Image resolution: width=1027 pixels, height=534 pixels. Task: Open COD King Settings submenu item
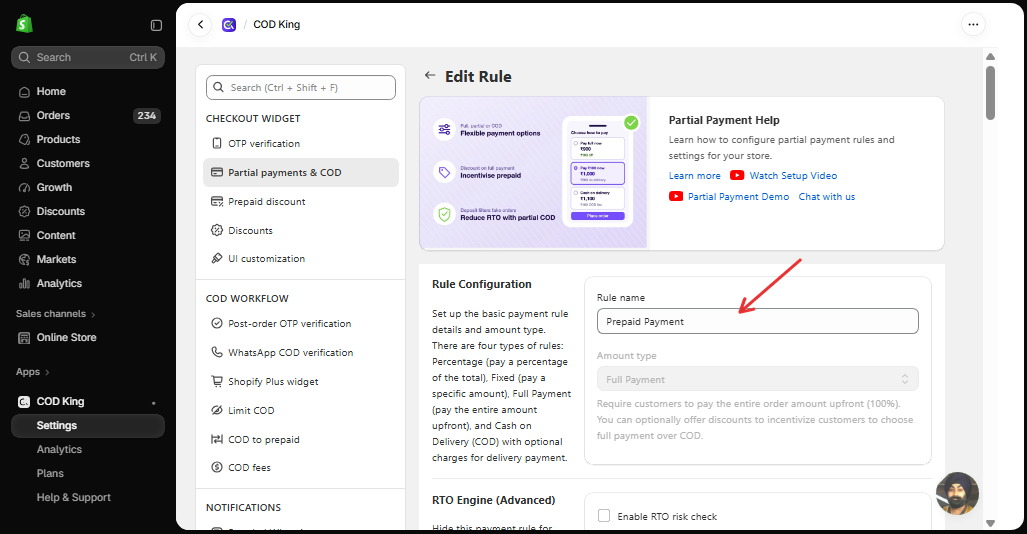point(88,426)
